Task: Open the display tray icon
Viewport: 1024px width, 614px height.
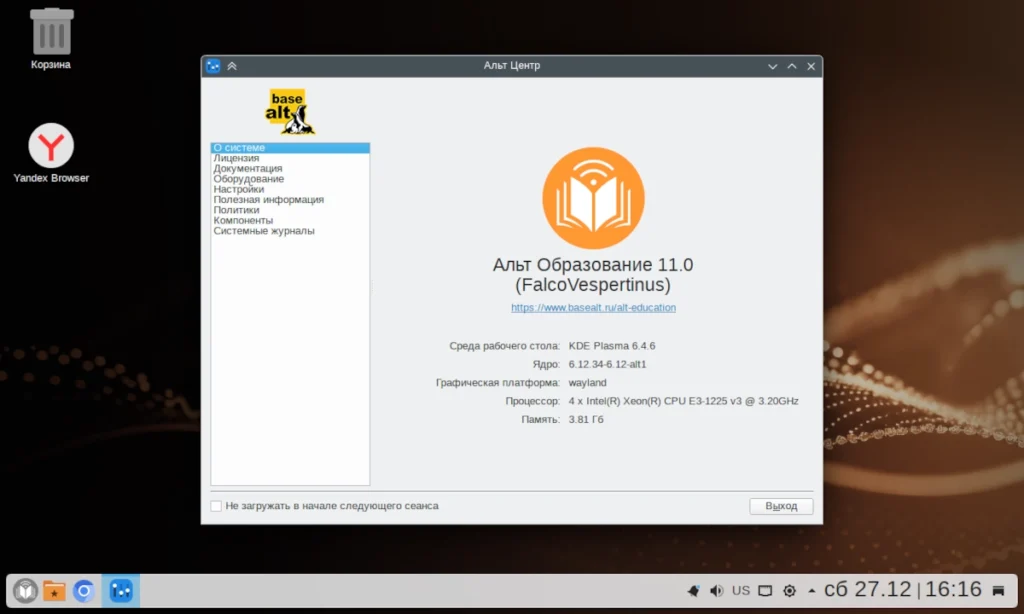Action: (x=765, y=591)
